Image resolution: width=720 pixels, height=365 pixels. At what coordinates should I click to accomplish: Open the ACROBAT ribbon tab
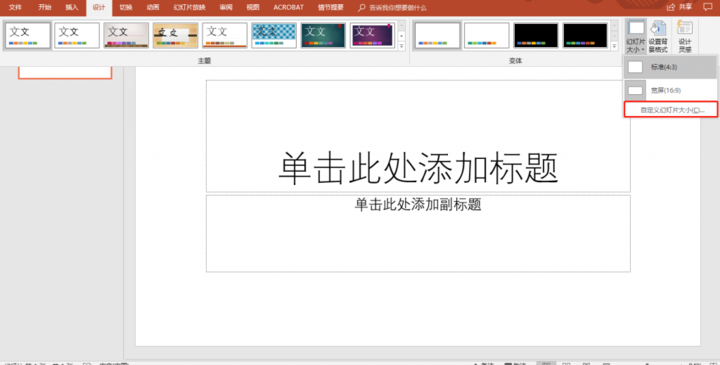288,7
